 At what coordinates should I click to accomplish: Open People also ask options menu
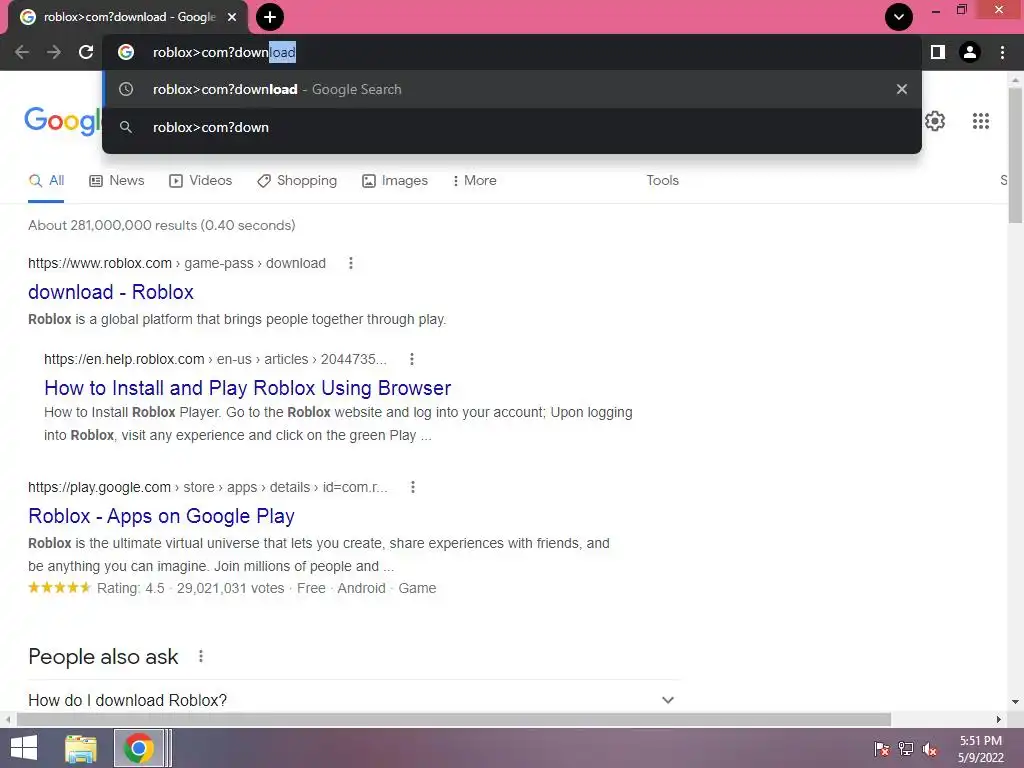click(200, 656)
